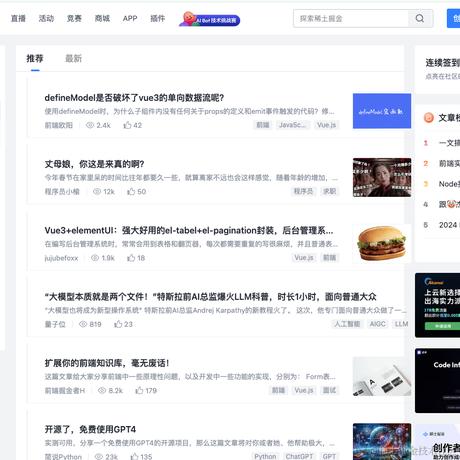Click the ChatGPT tag
The height and width of the screenshot is (460, 460).
[299, 456]
